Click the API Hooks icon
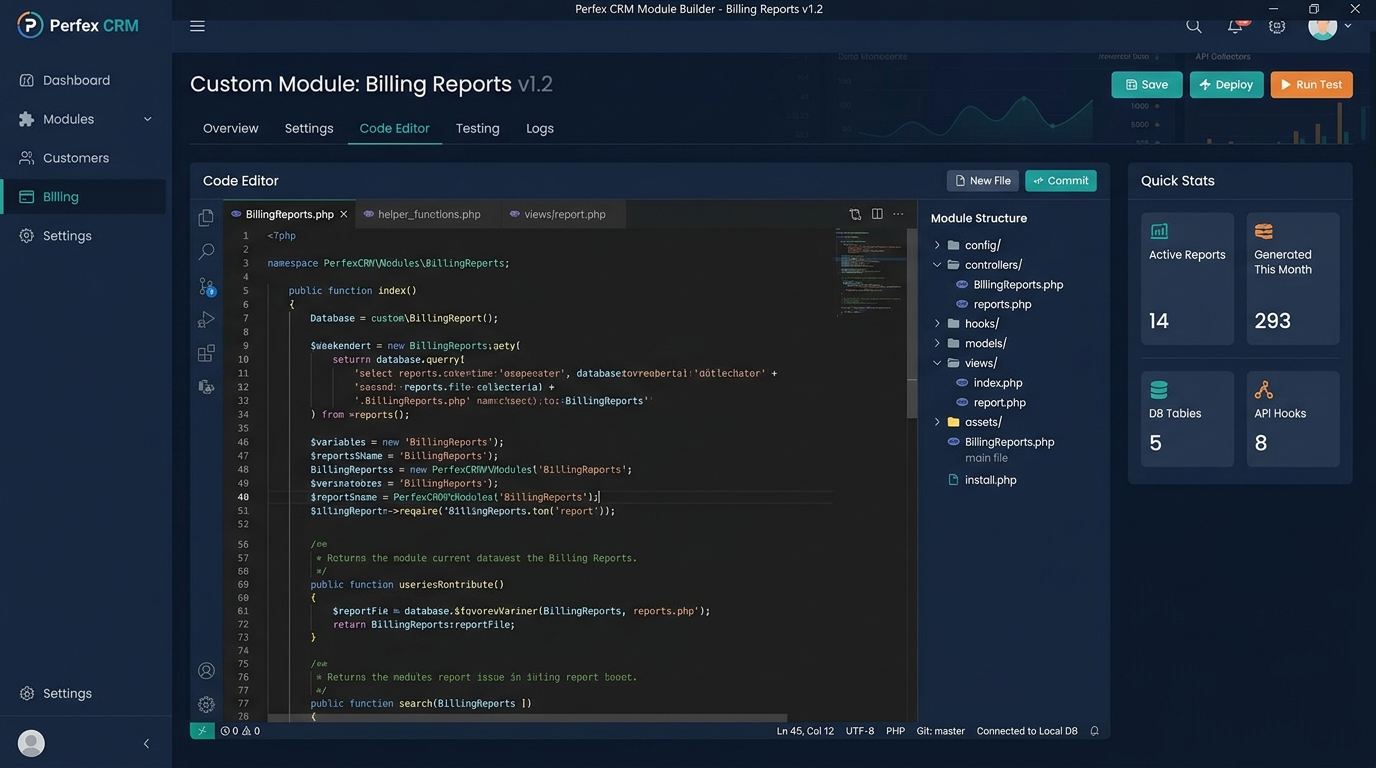Viewport: 1376px width, 768px height. pyautogui.click(x=1264, y=390)
